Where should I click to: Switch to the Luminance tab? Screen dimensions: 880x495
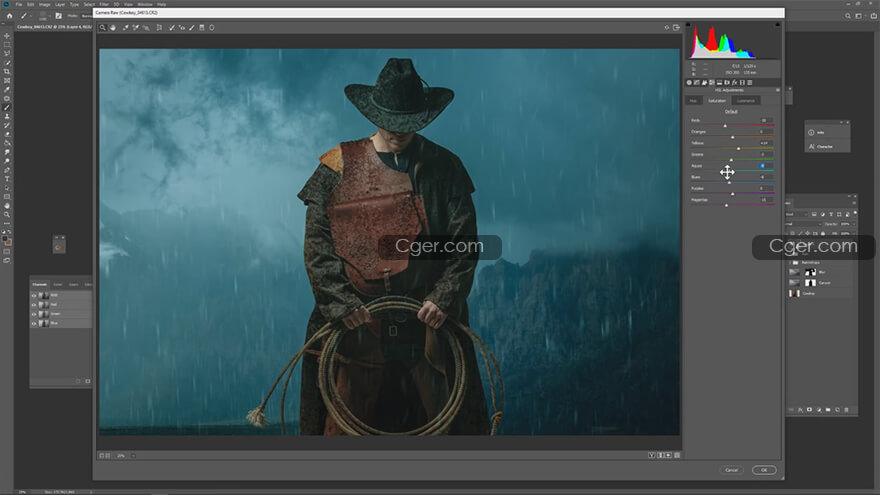[746, 100]
